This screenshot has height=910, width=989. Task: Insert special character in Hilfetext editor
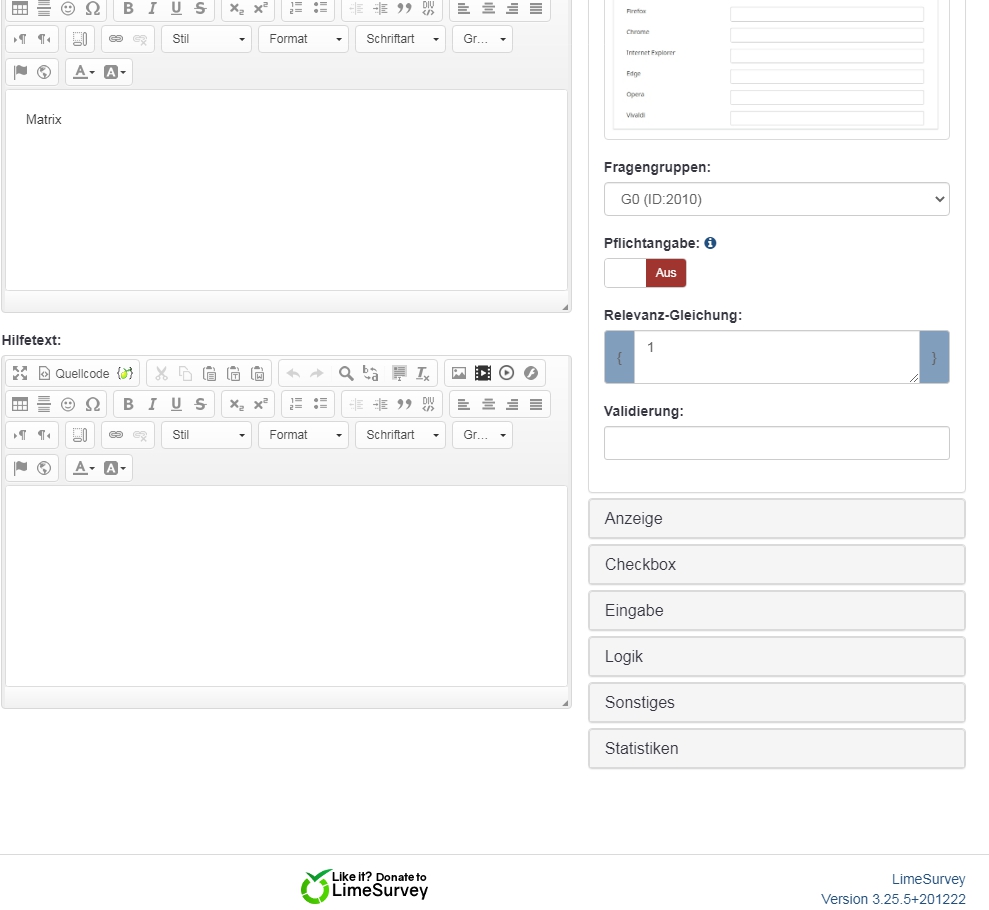pos(93,404)
